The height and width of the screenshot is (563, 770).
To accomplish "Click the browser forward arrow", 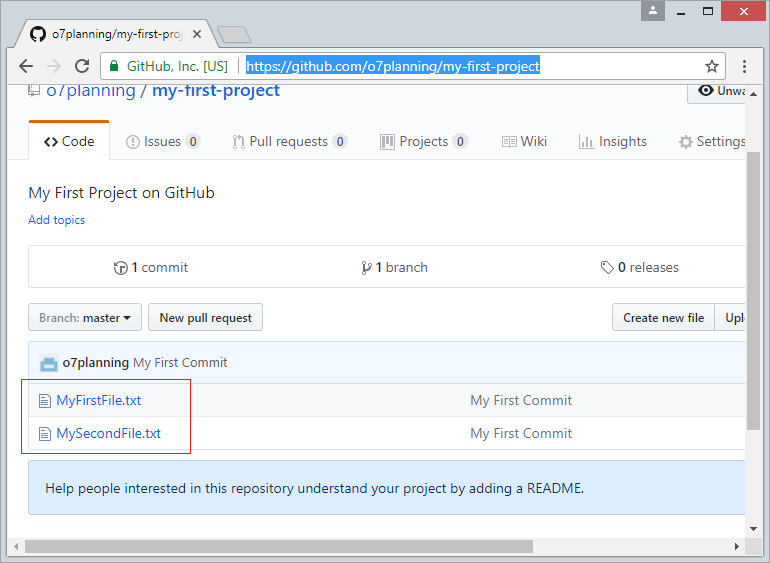I will tap(54, 66).
